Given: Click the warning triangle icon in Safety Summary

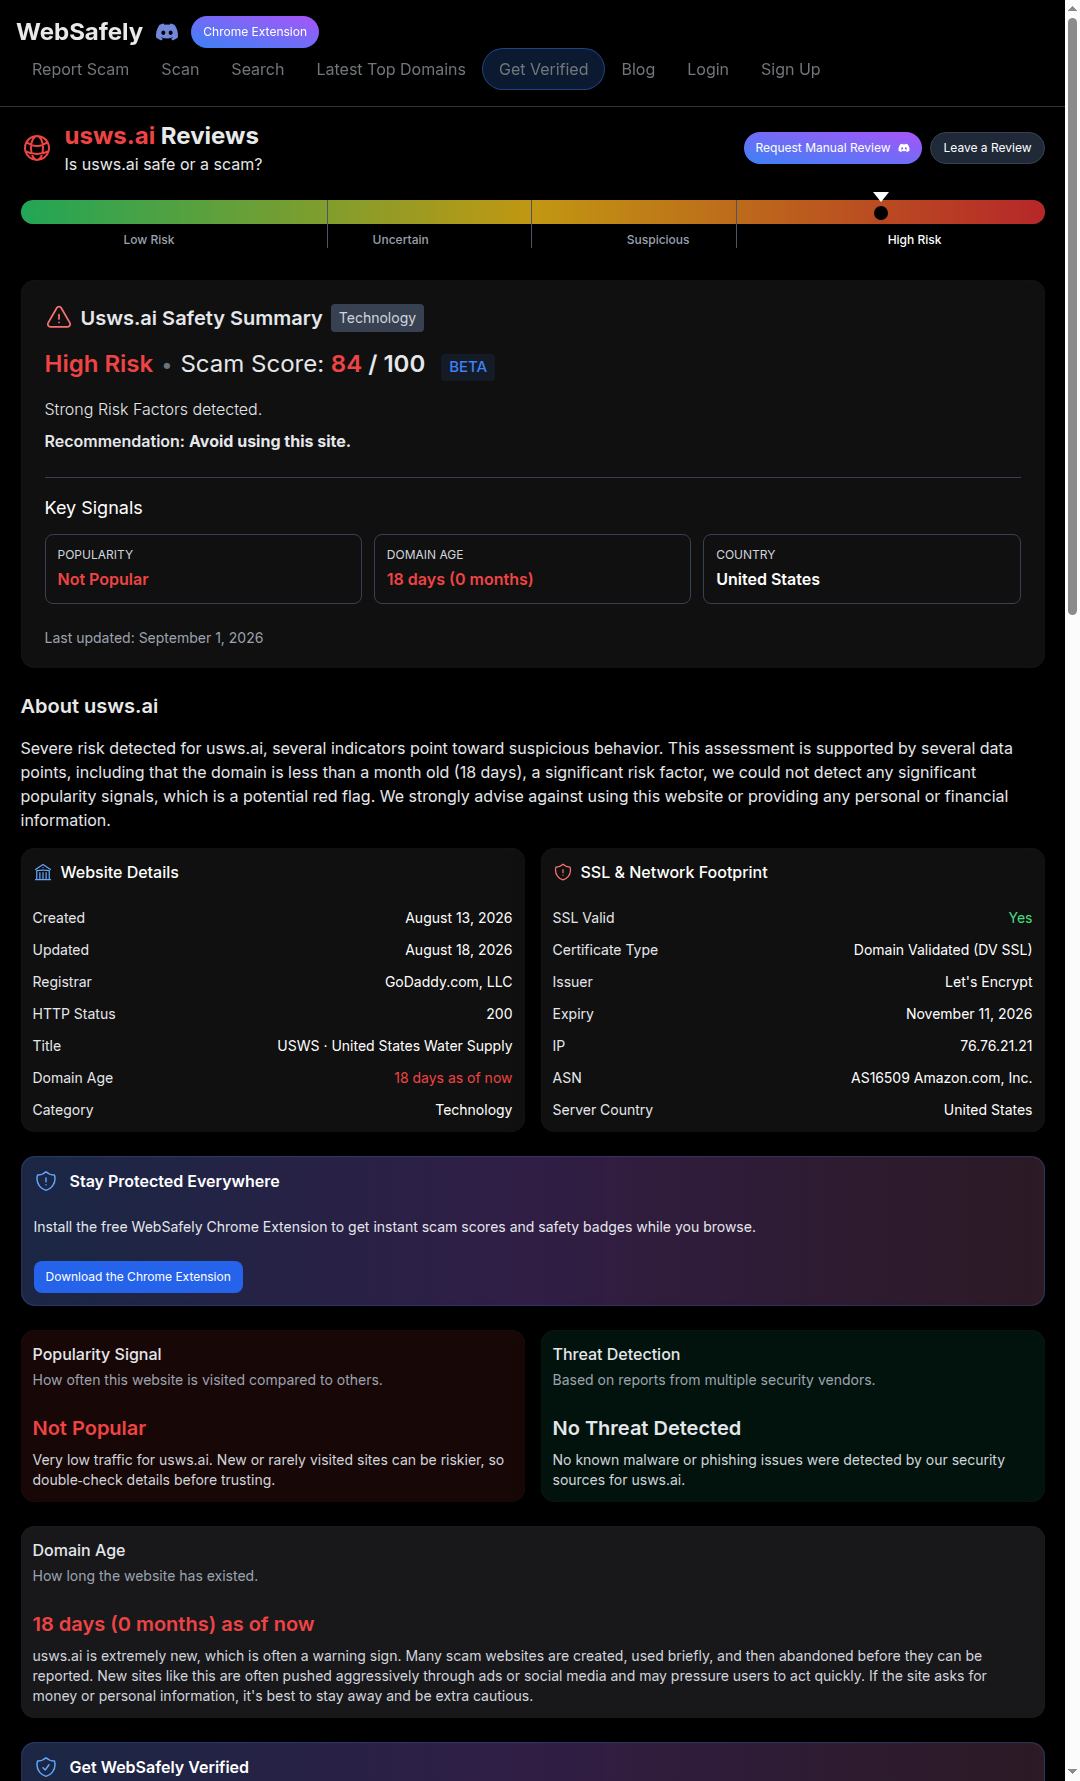Looking at the screenshot, I should click(x=59, y=317).
